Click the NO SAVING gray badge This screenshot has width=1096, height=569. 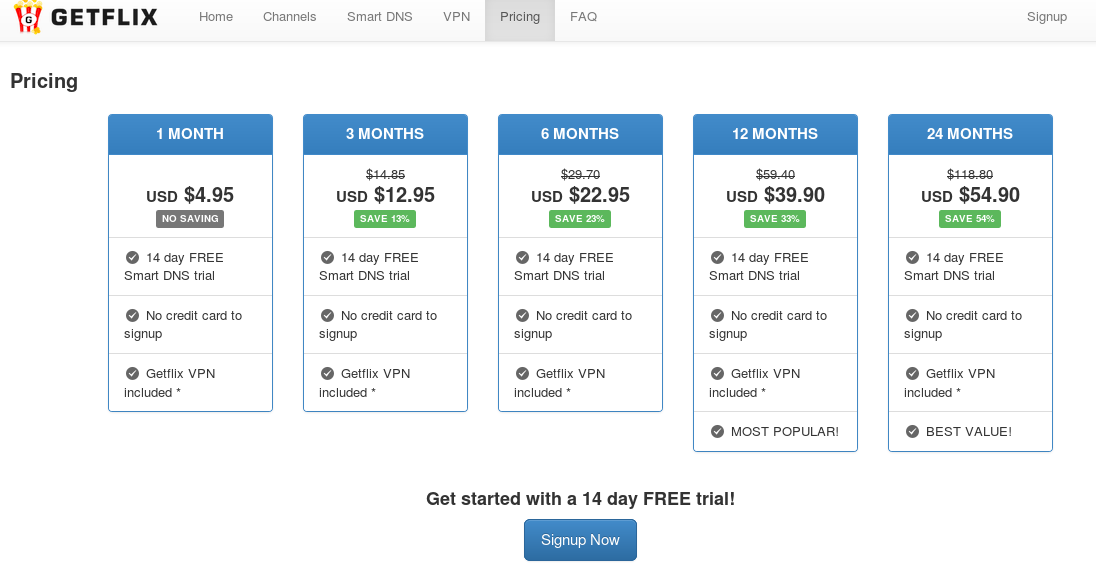190,219
